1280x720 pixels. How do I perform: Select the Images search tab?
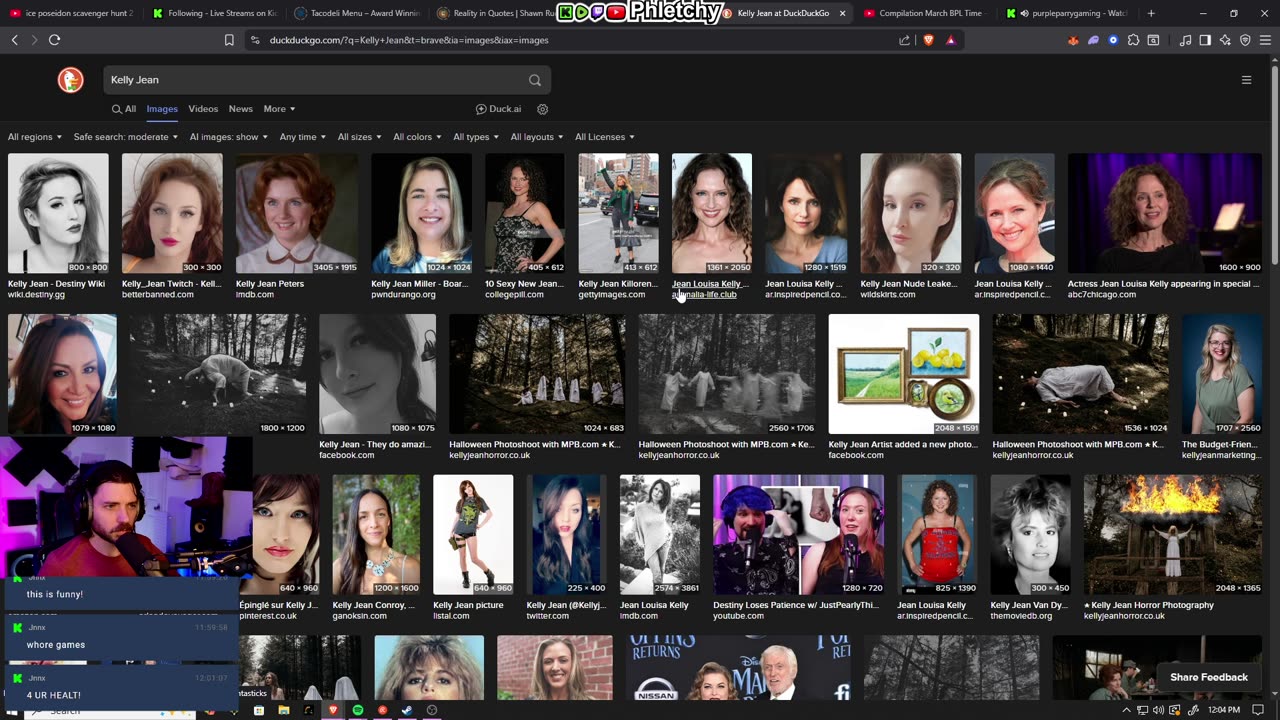pos(162,109)
